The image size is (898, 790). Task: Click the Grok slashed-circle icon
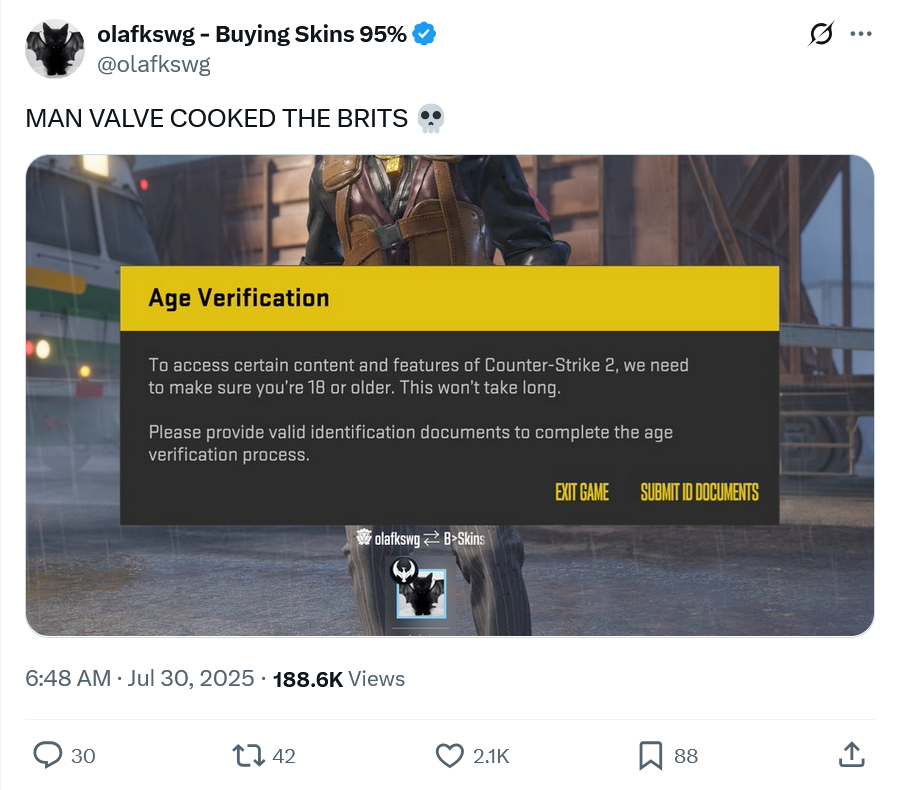click(821, 34)
